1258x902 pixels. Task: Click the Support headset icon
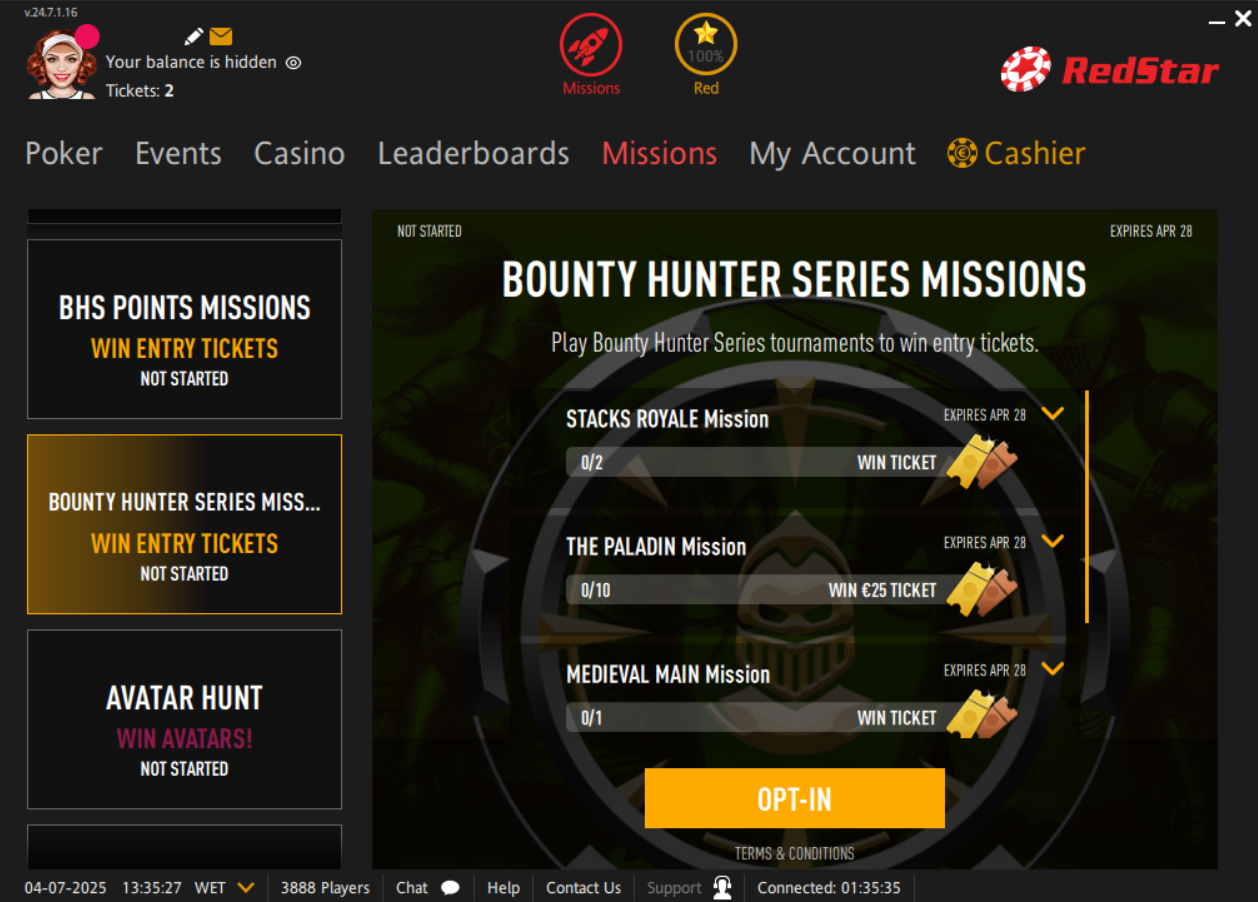pyautogui.click(x=722, y=888)
